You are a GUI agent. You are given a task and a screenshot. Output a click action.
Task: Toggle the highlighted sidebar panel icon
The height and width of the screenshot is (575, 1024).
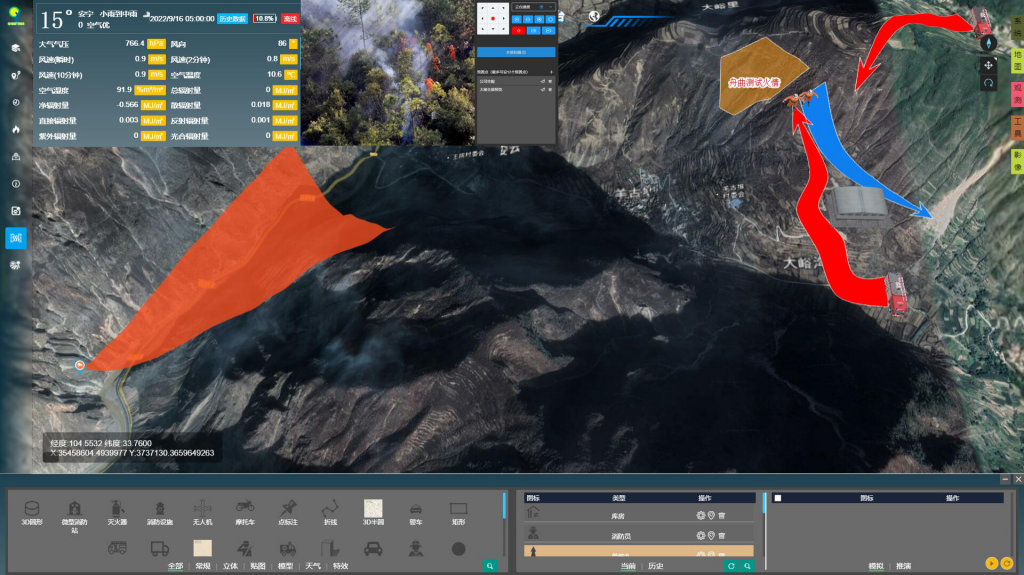click(x=16, y=238)
